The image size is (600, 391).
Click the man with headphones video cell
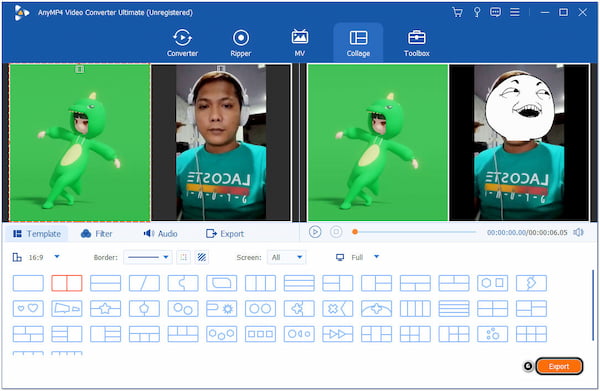pyautogui.click(x=221, y=142)
